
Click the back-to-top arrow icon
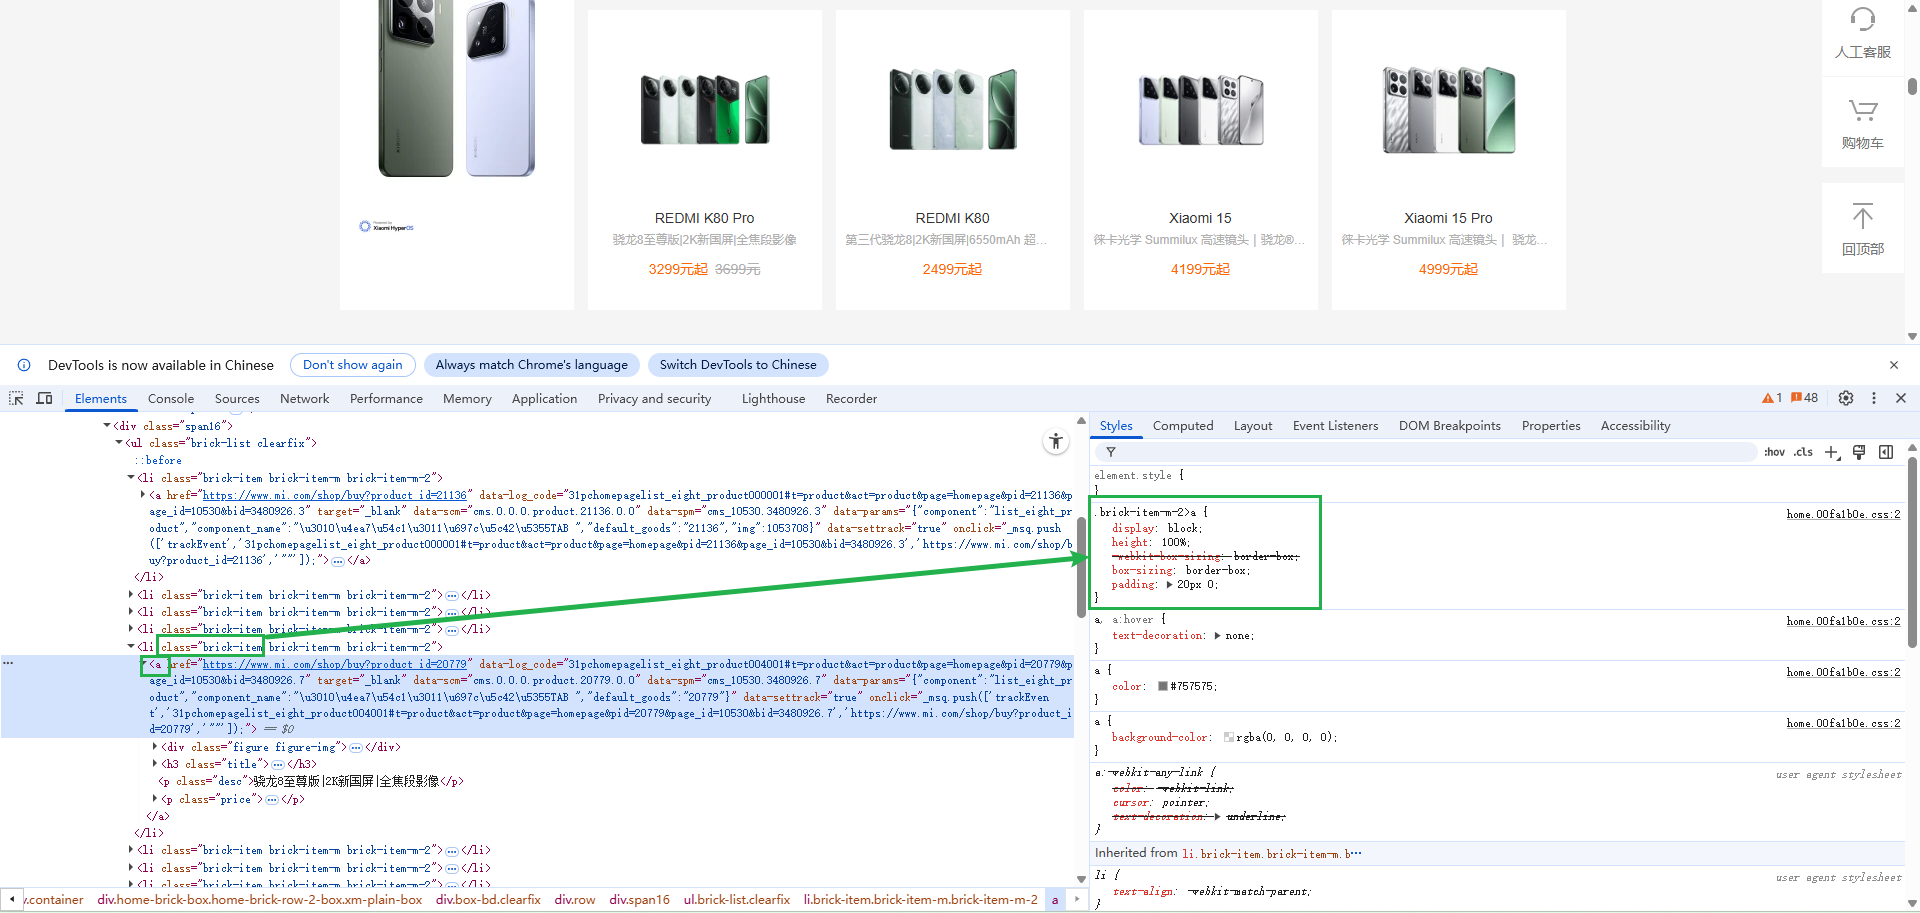pos(1863,216)
